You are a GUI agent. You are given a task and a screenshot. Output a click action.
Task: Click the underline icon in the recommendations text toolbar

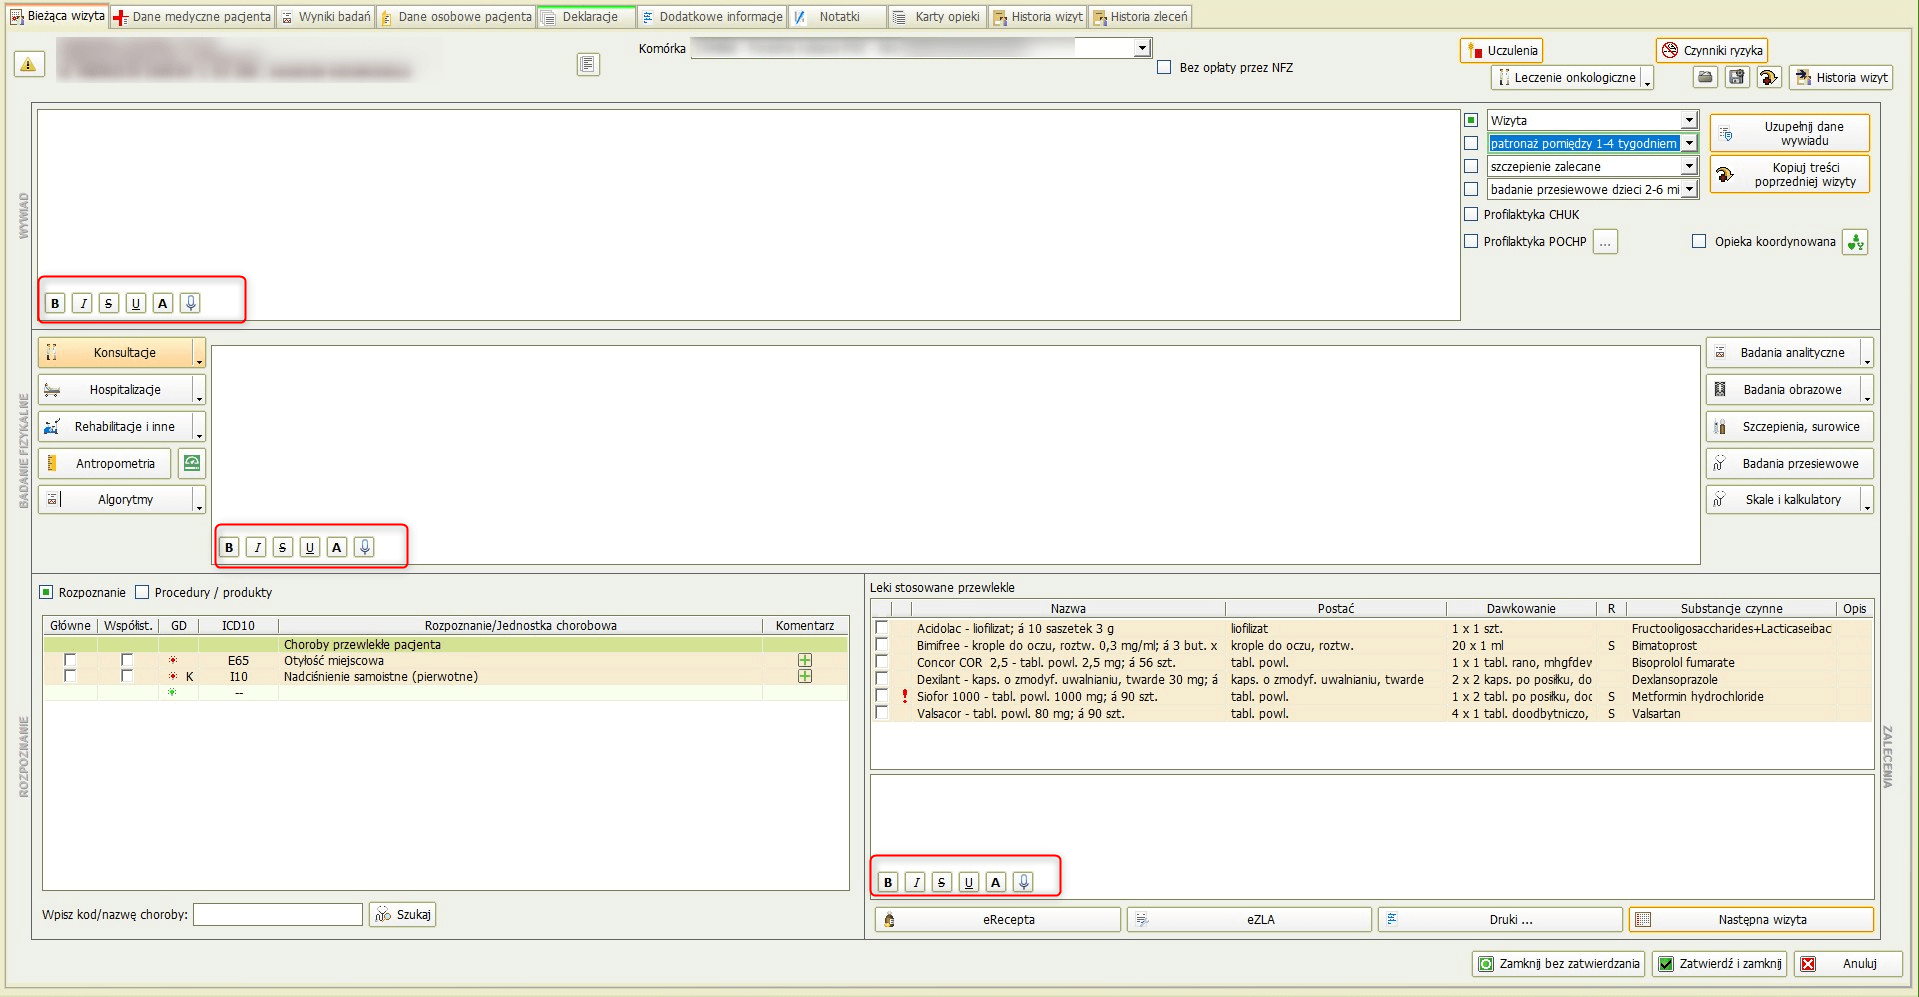click(968, 882)
